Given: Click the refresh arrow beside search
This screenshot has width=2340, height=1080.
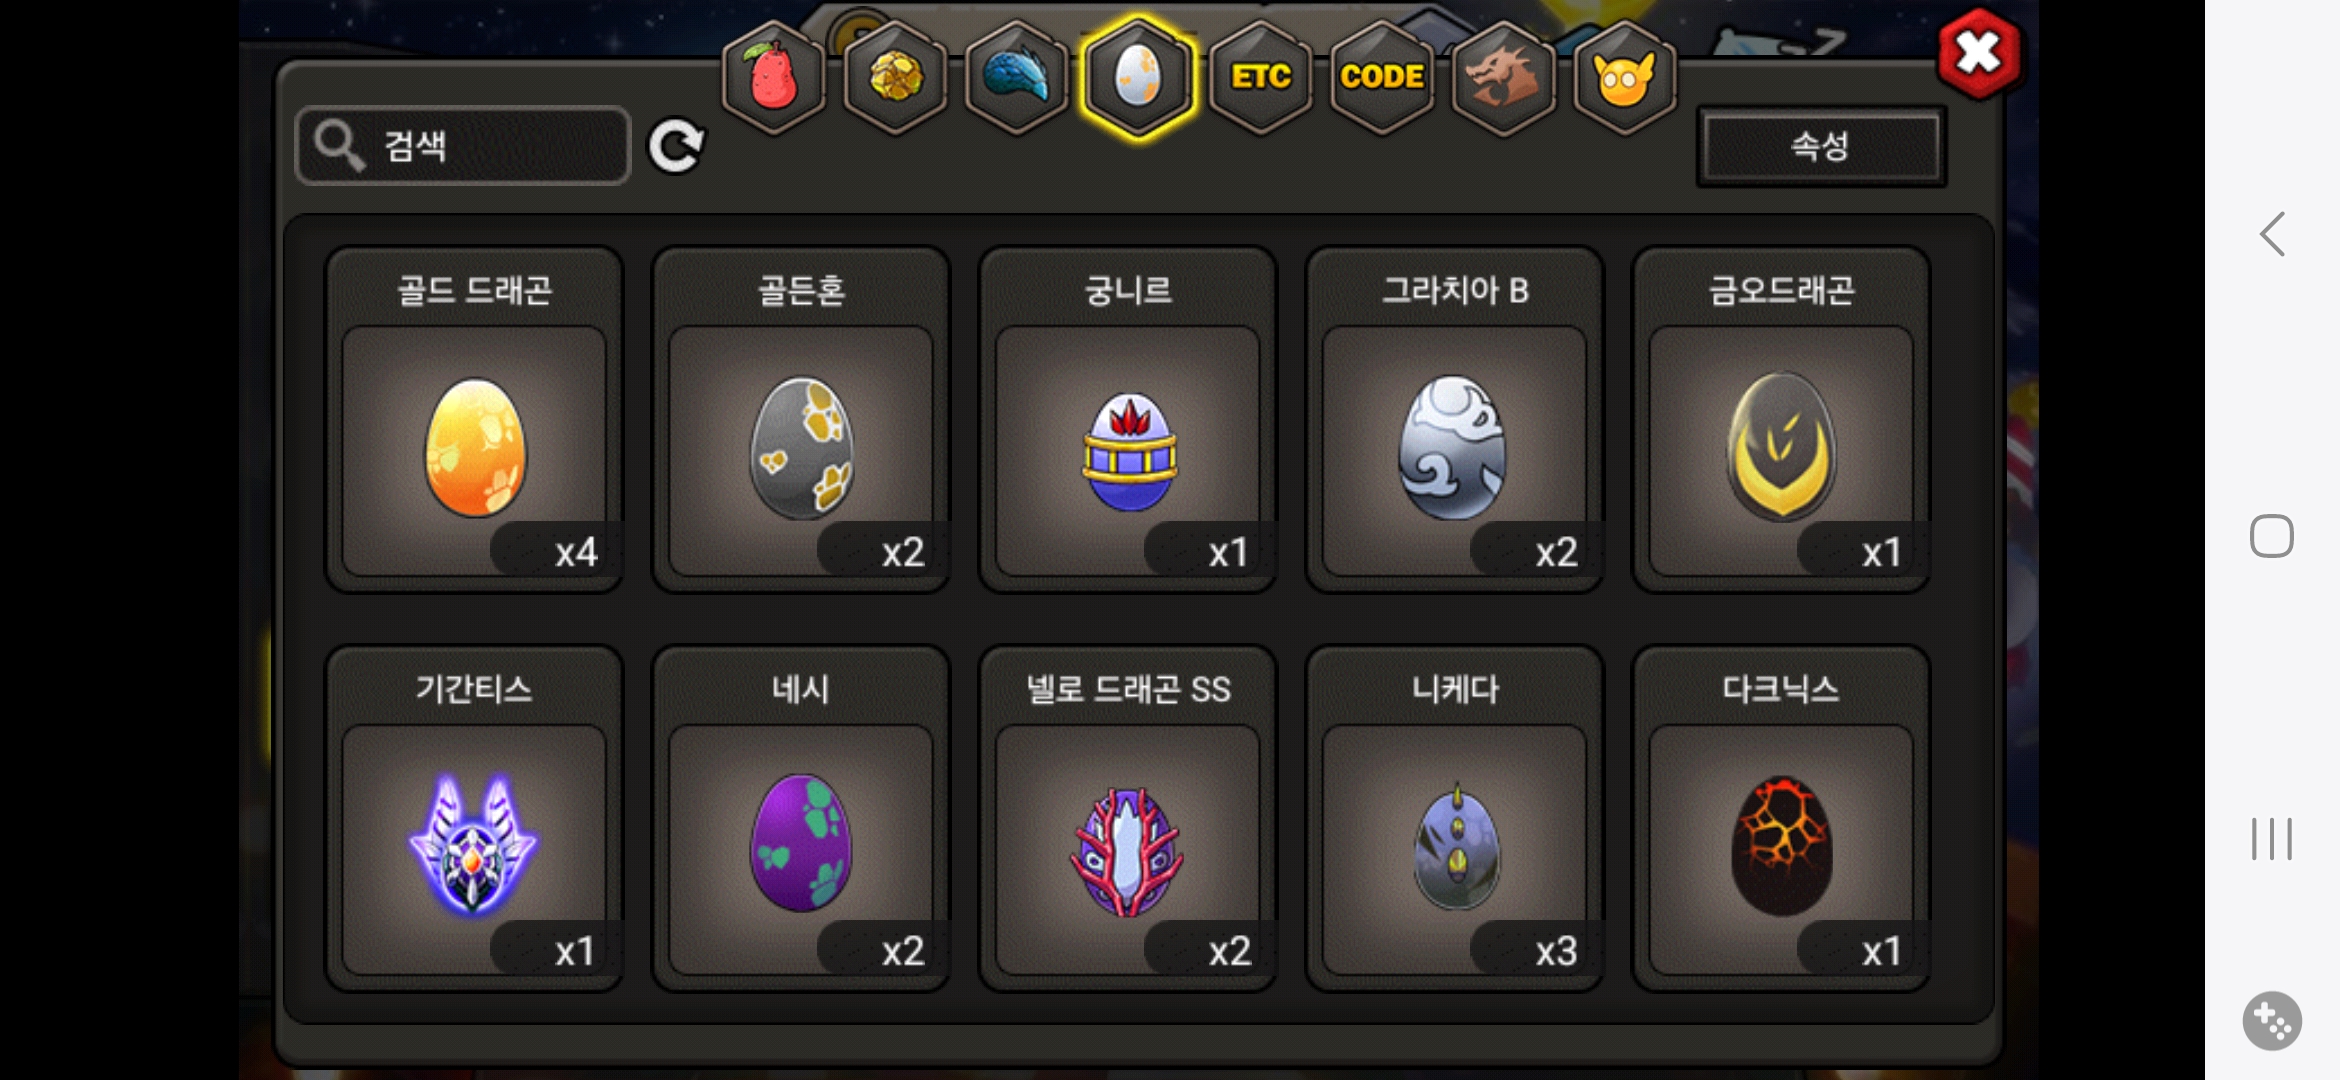Looking at the screenshot, I should point(676,147).
